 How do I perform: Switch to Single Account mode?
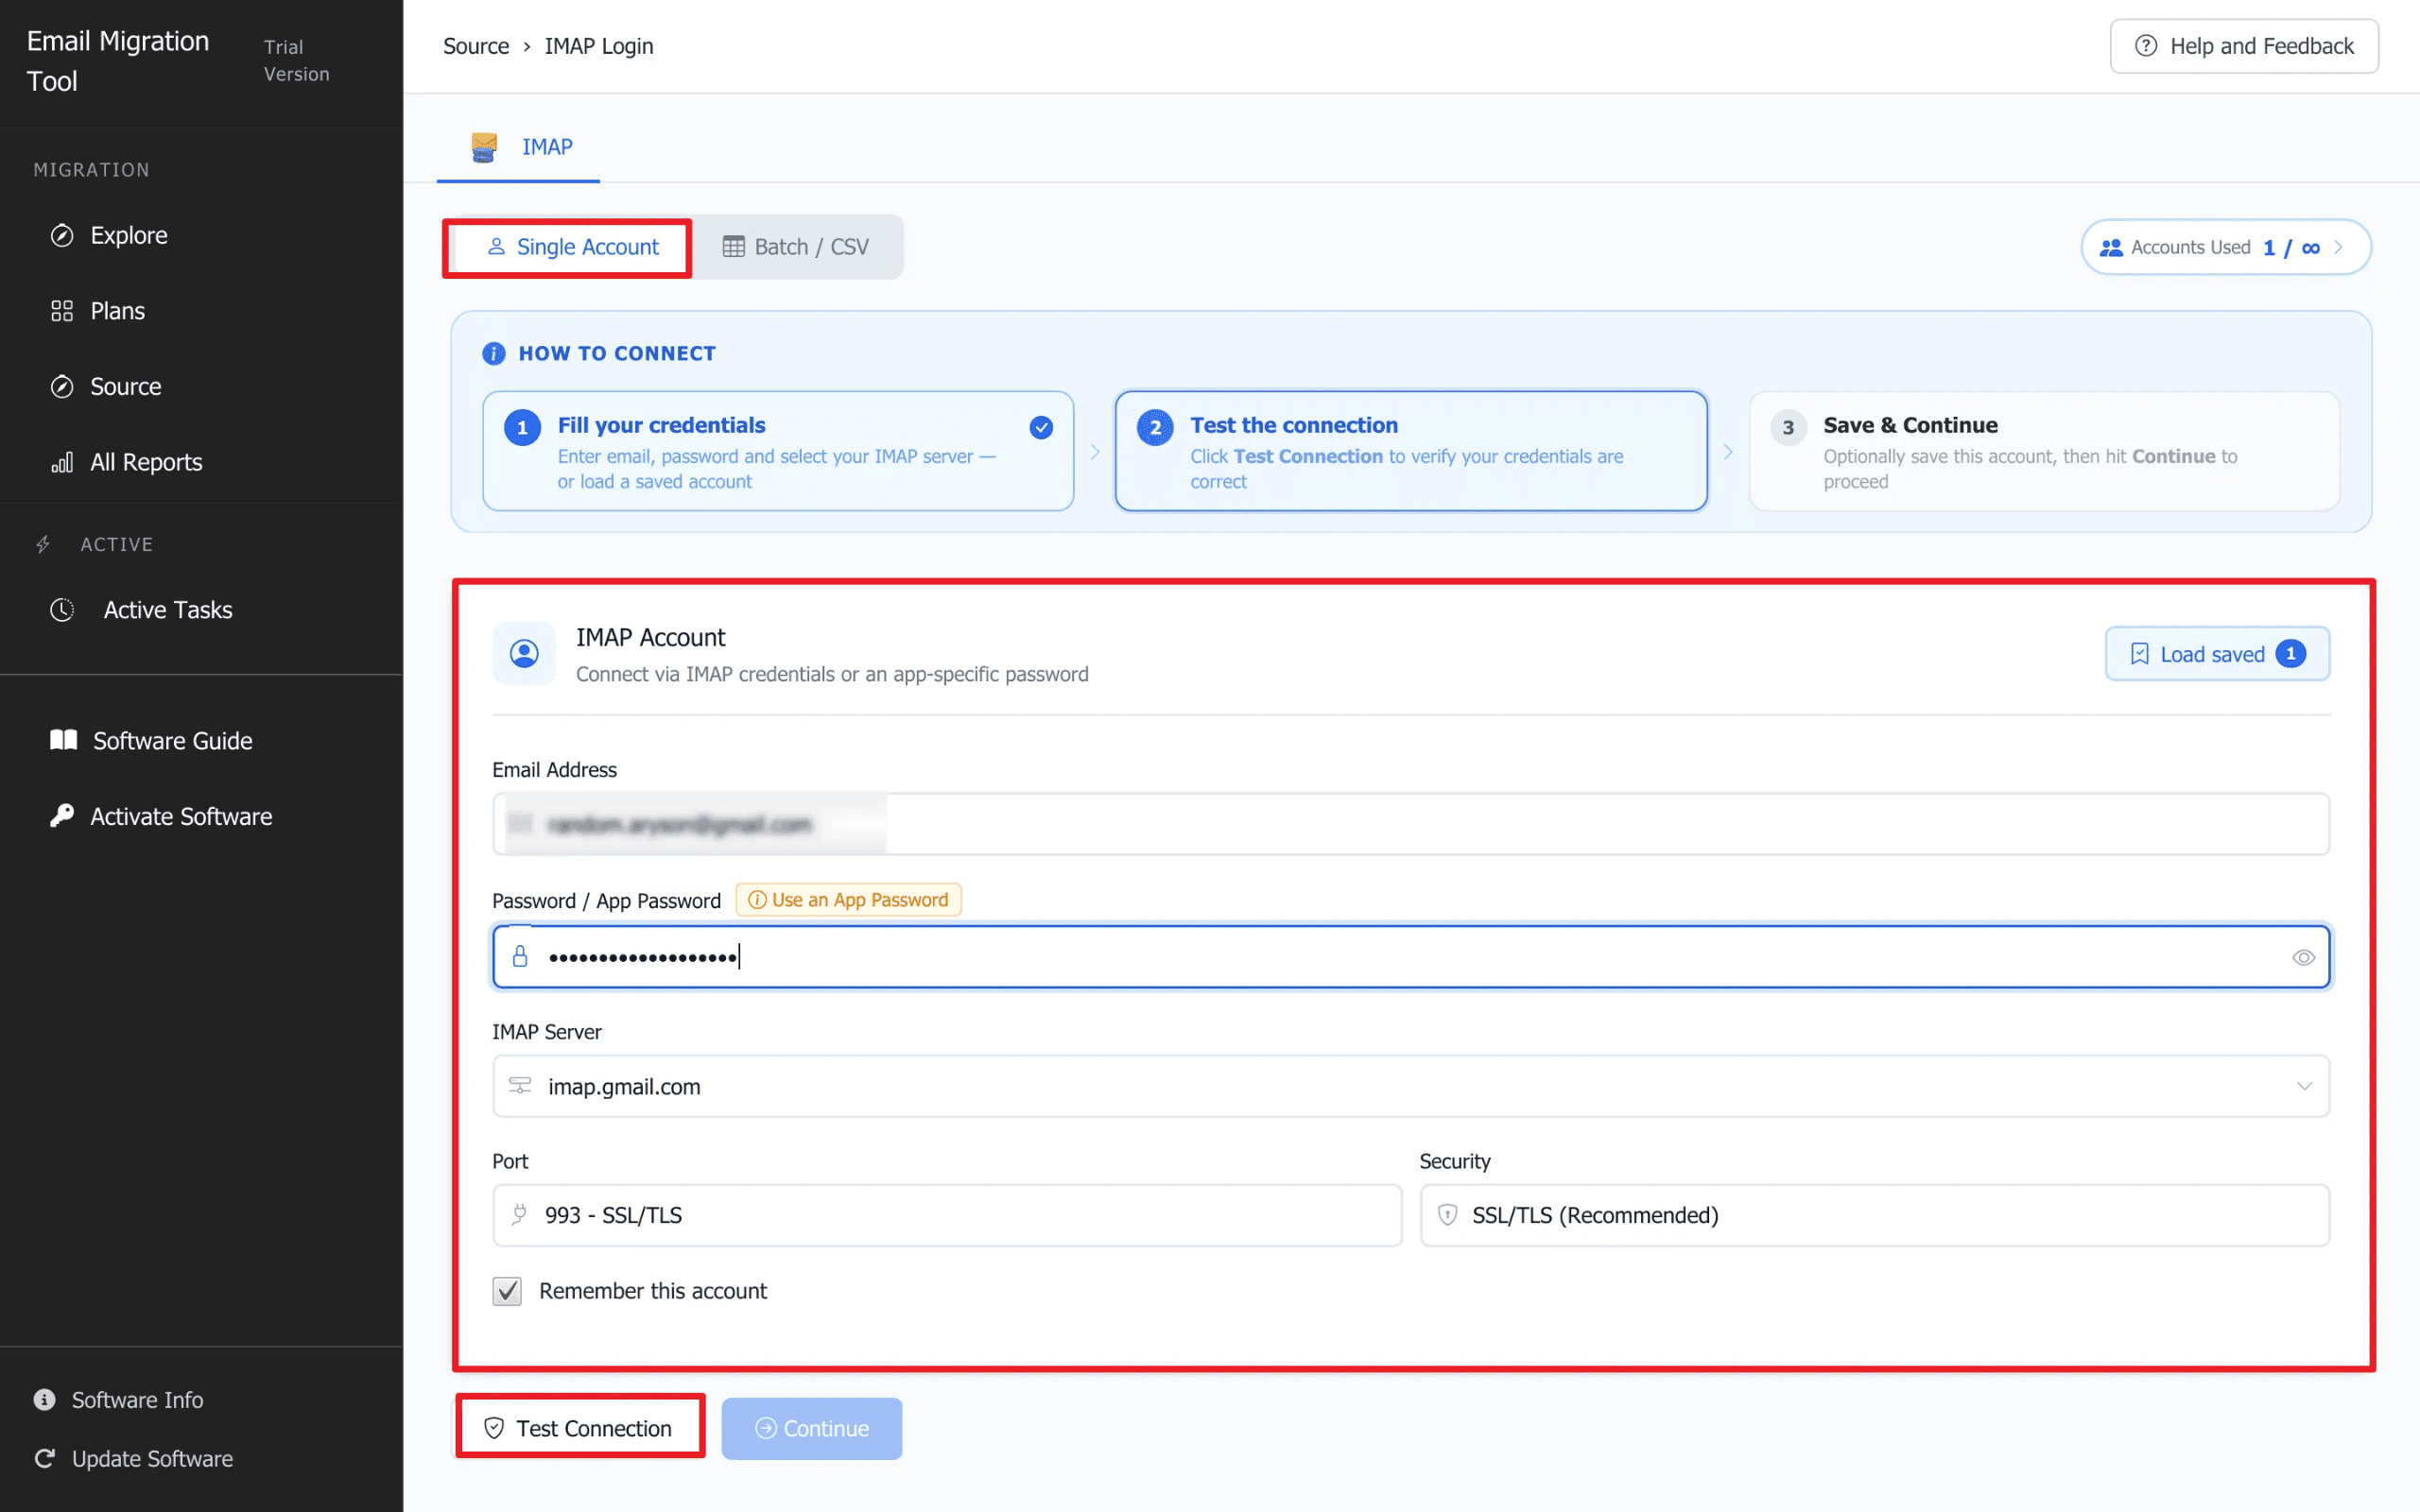click(571, 247)
